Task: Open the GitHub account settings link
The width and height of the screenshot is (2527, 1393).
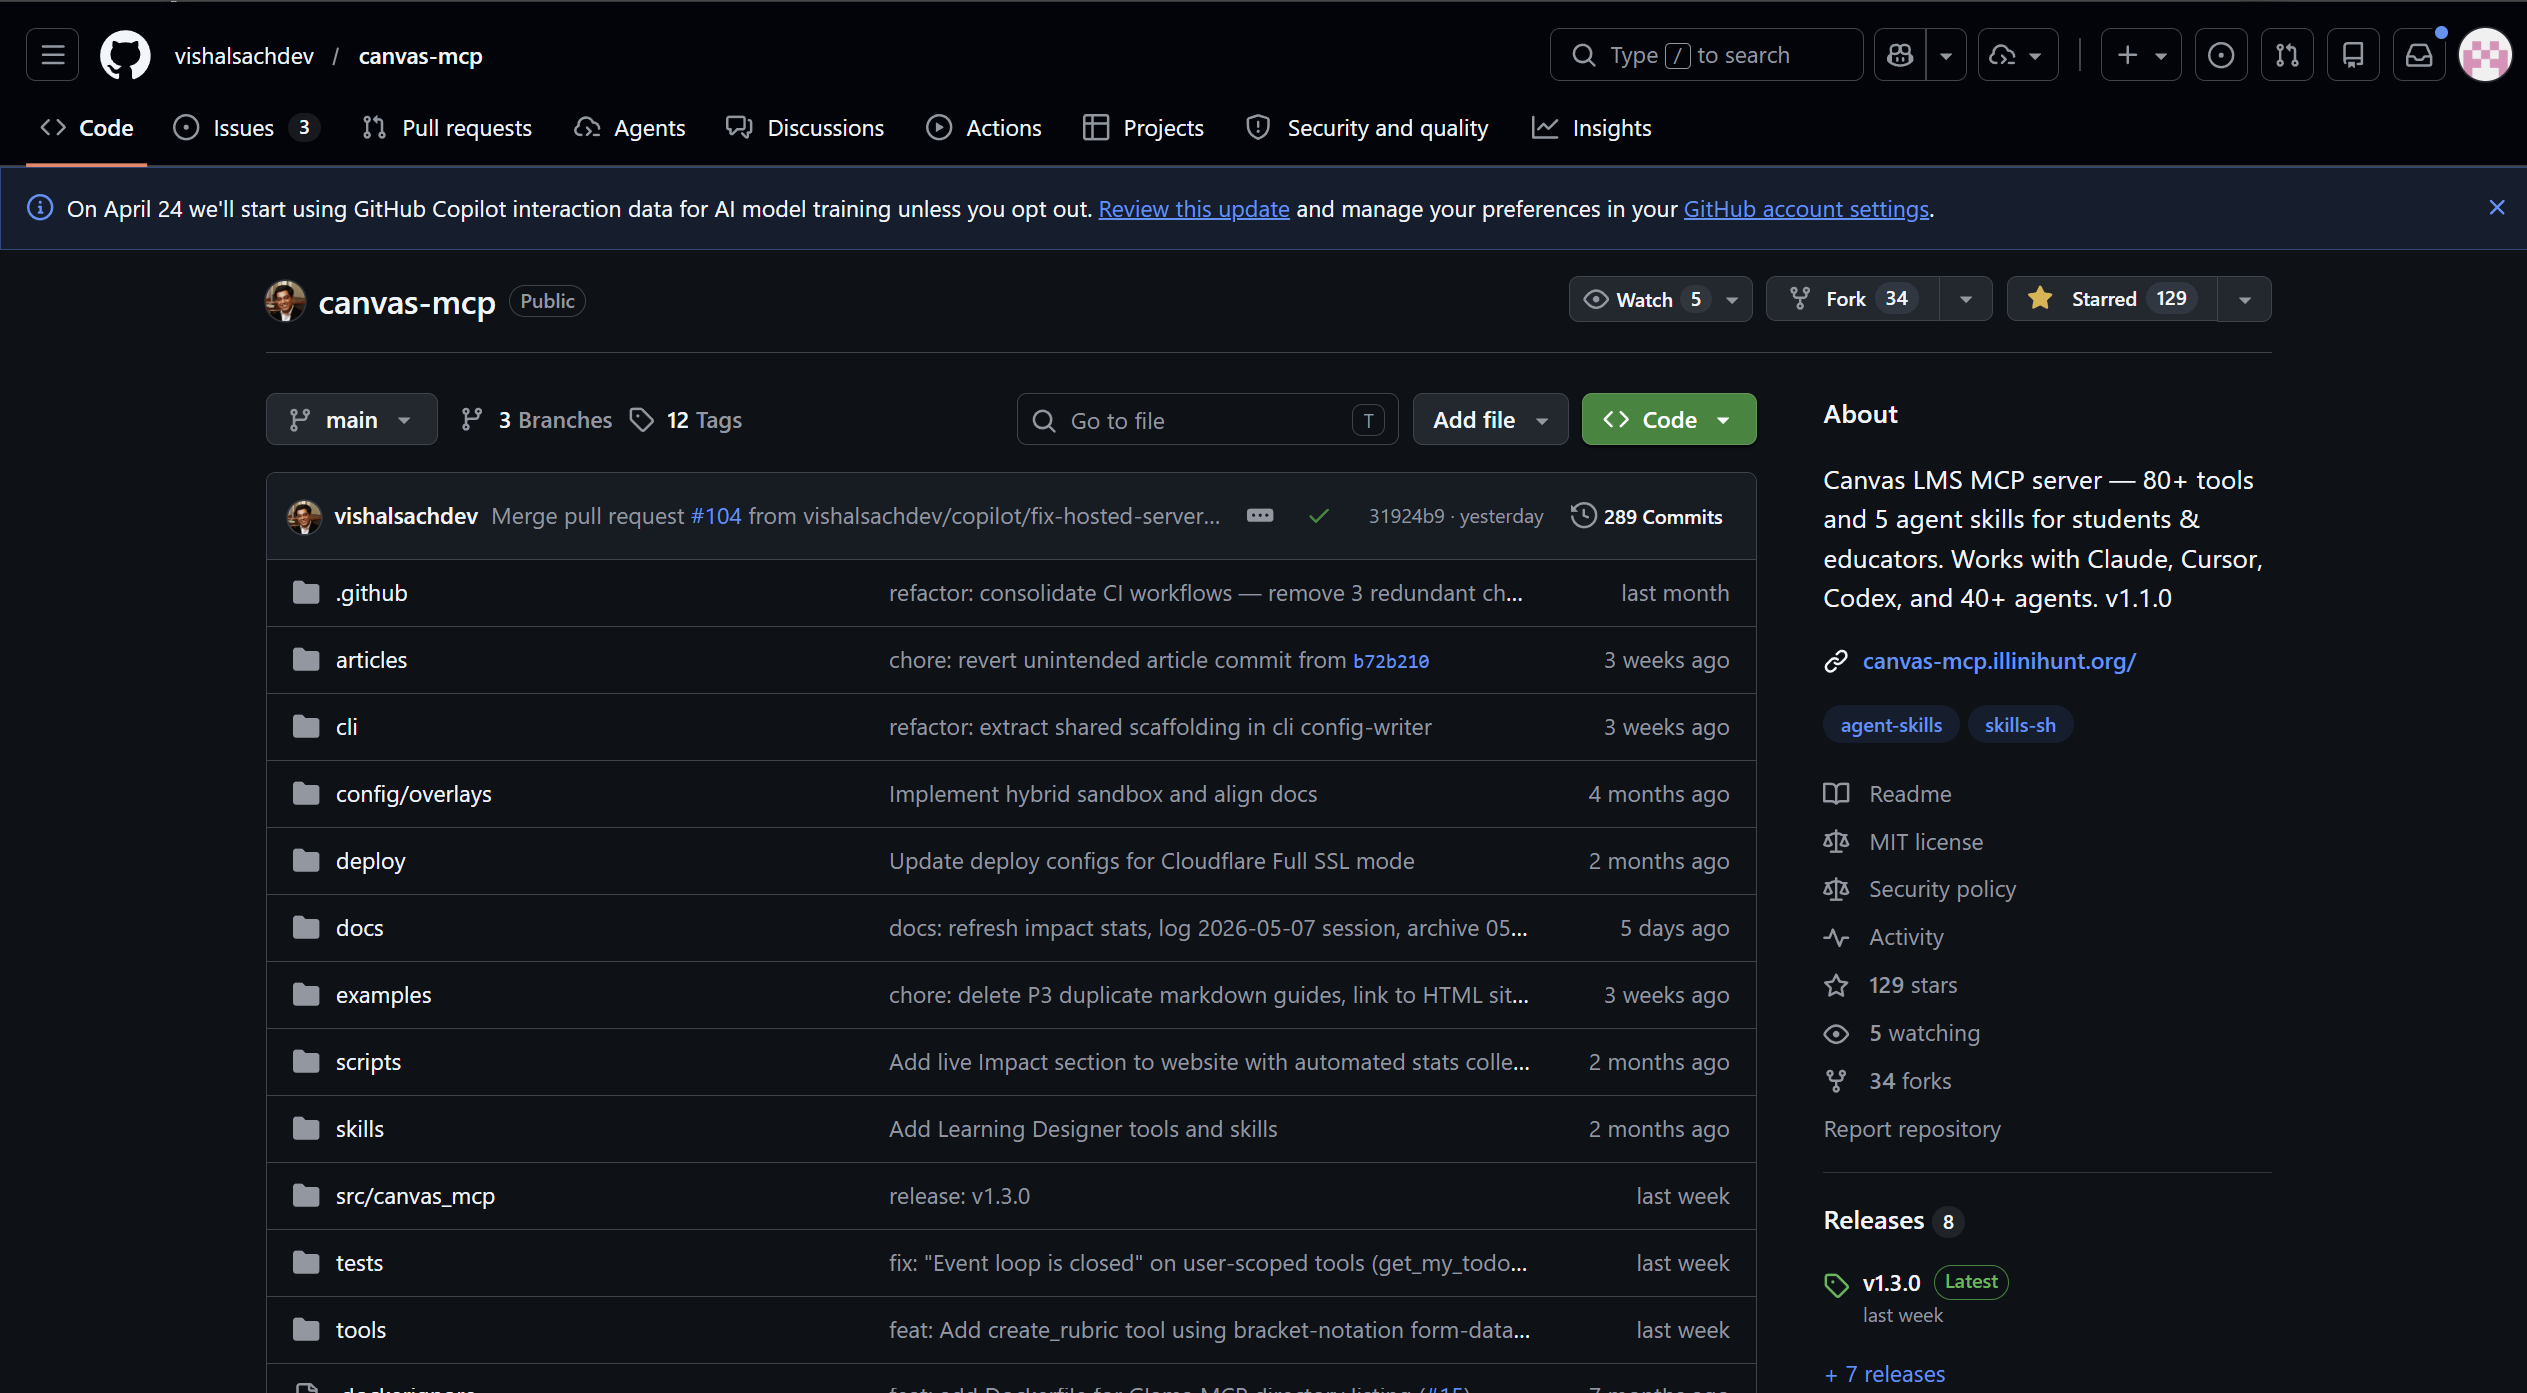Action: tap(1807, 209)
